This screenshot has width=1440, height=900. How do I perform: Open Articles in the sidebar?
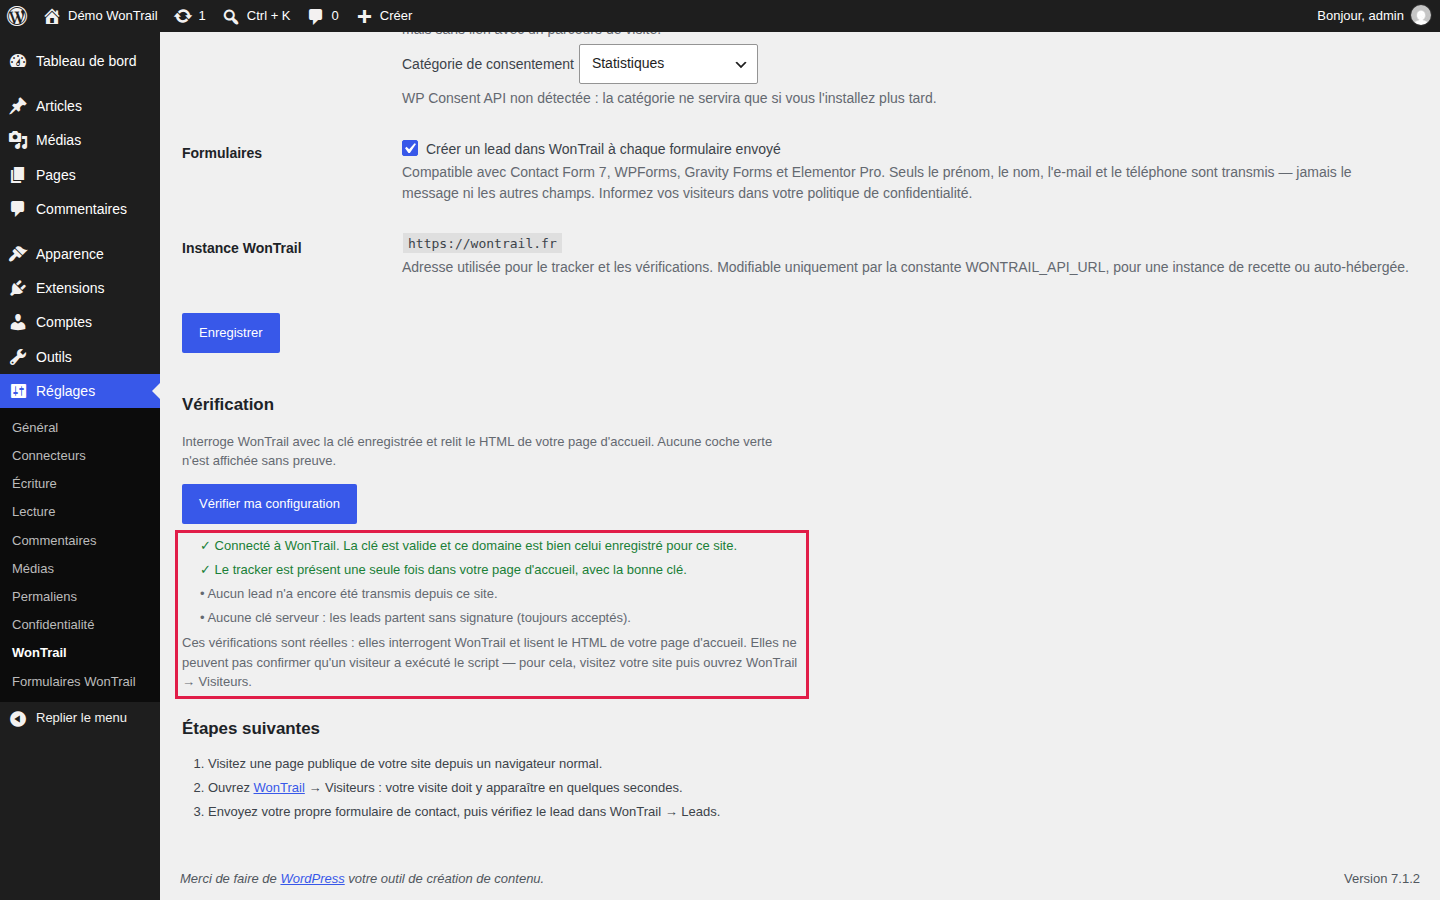[80, 106]
